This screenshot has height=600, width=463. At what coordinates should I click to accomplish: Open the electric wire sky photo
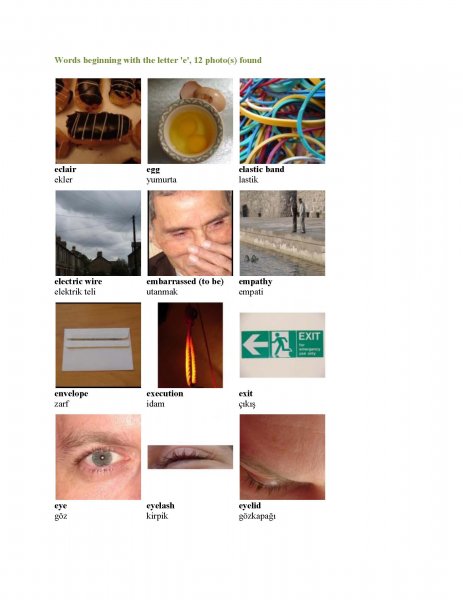coord(98,233)
